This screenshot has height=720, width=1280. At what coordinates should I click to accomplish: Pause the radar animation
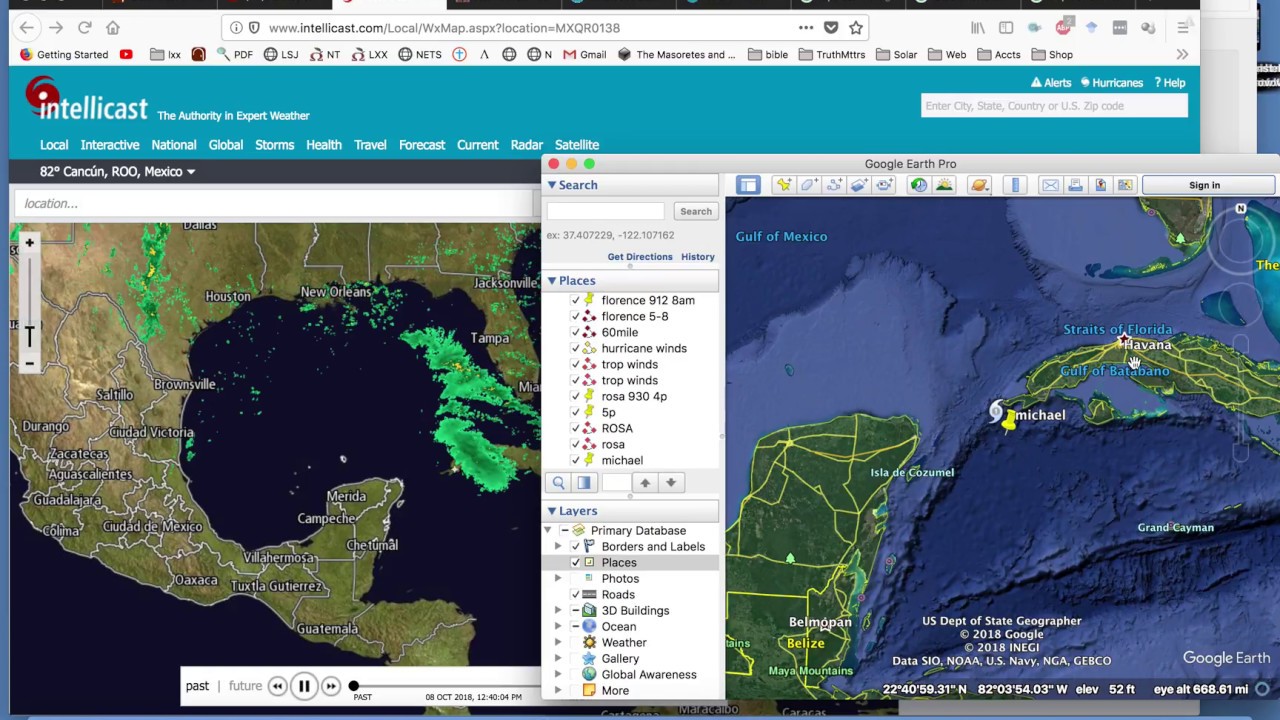point(304,686)
